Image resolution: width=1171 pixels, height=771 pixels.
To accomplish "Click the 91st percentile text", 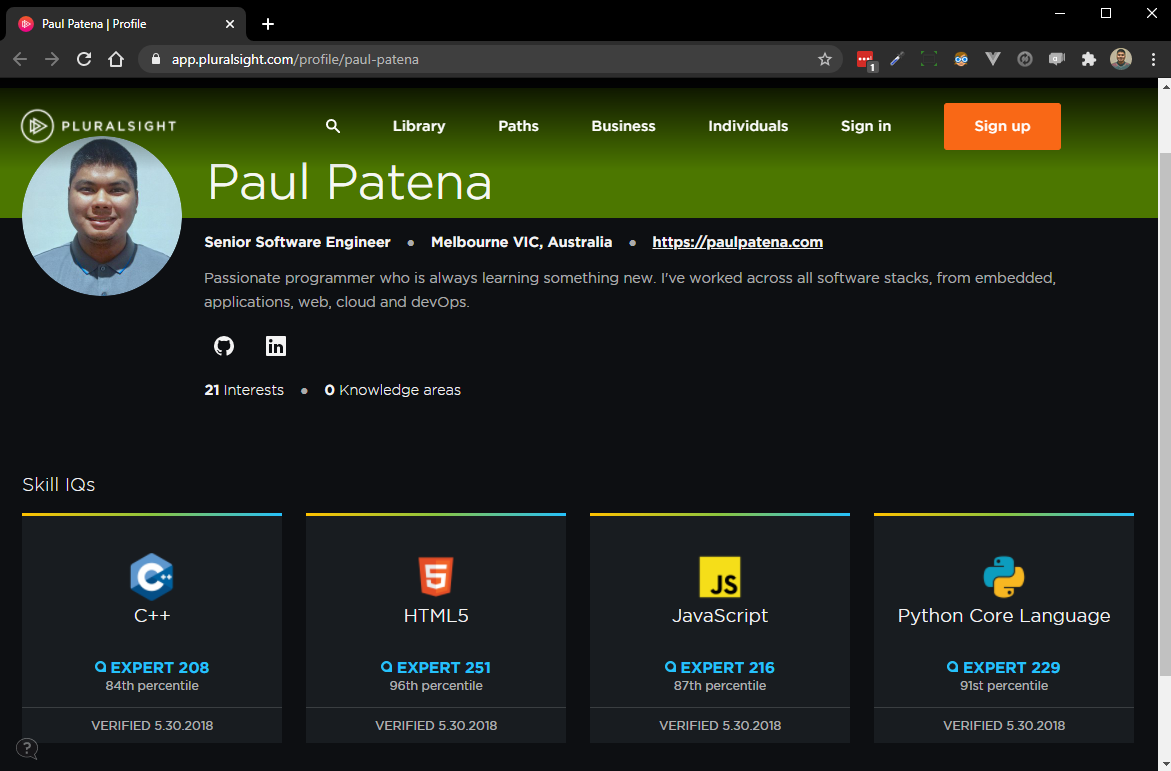I will (1004, 686).
